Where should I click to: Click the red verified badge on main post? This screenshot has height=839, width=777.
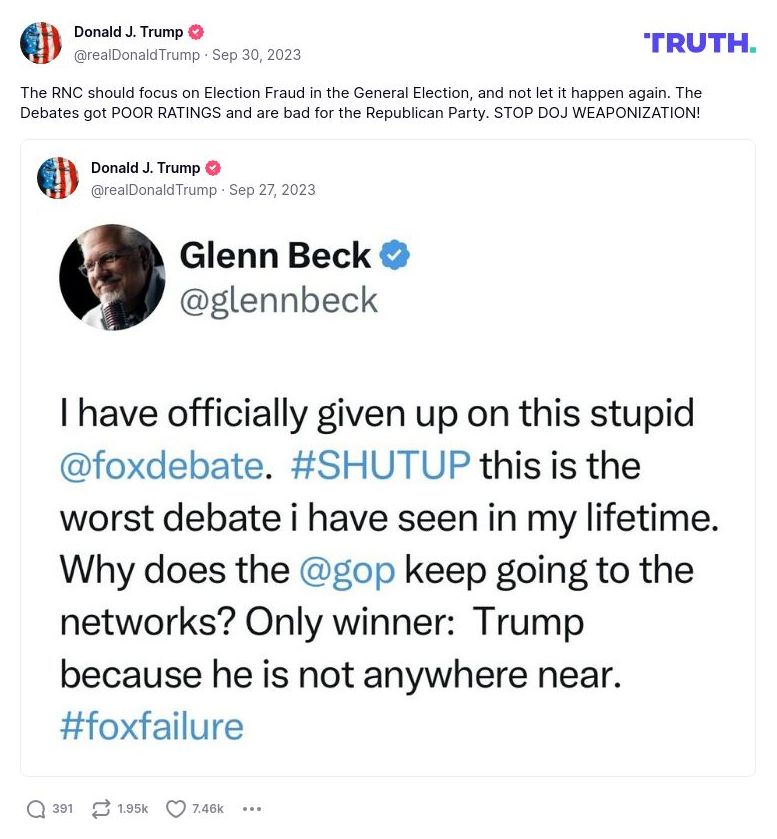pos(196,32)
